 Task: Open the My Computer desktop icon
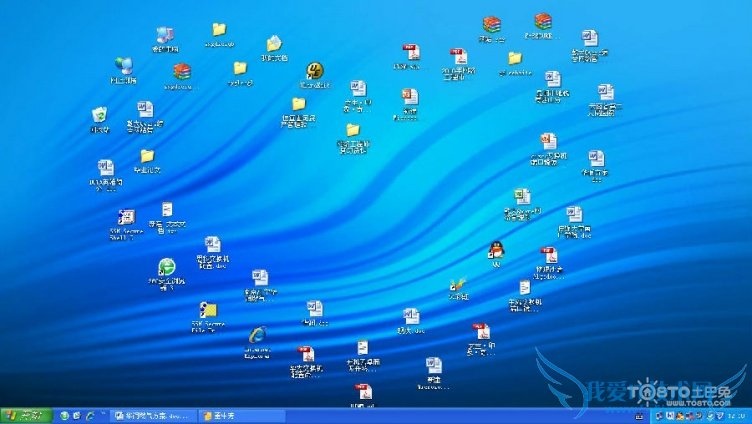[x=165, y=38]
